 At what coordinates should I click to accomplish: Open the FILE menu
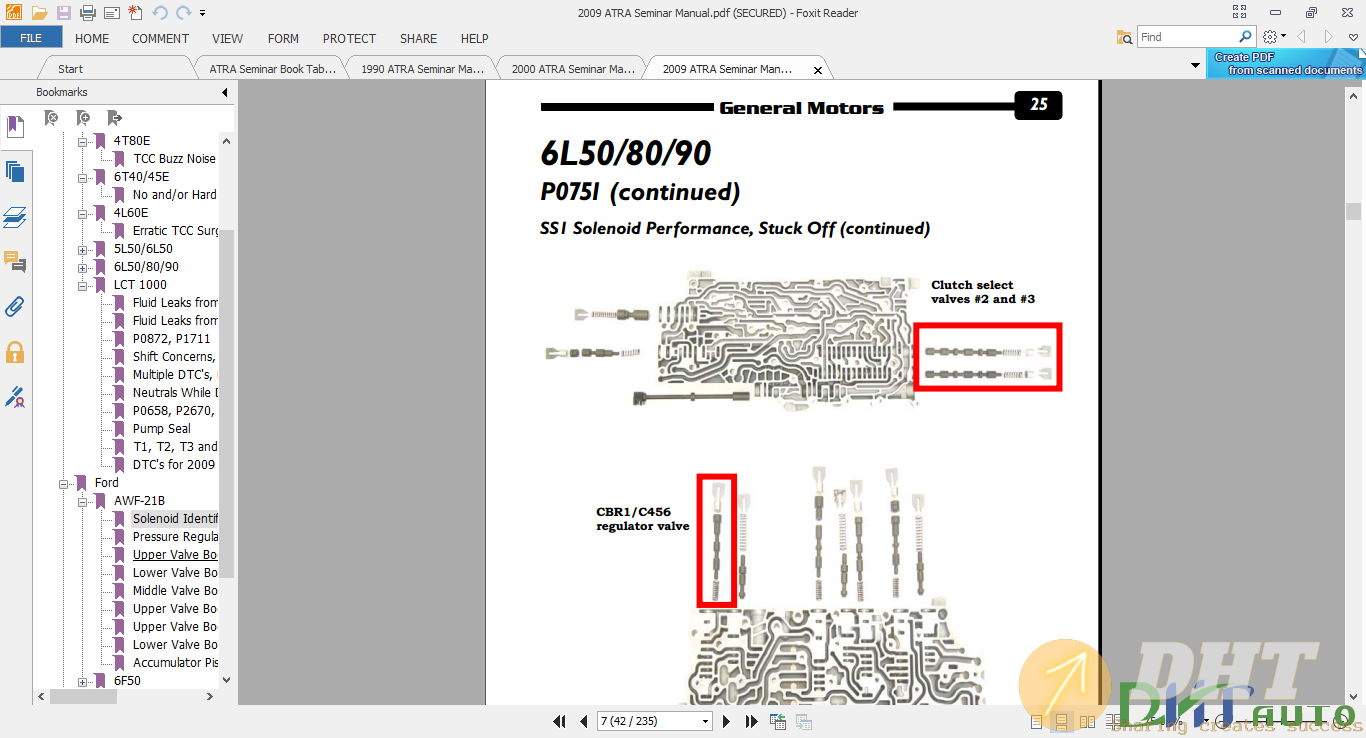tap(31, 38)
